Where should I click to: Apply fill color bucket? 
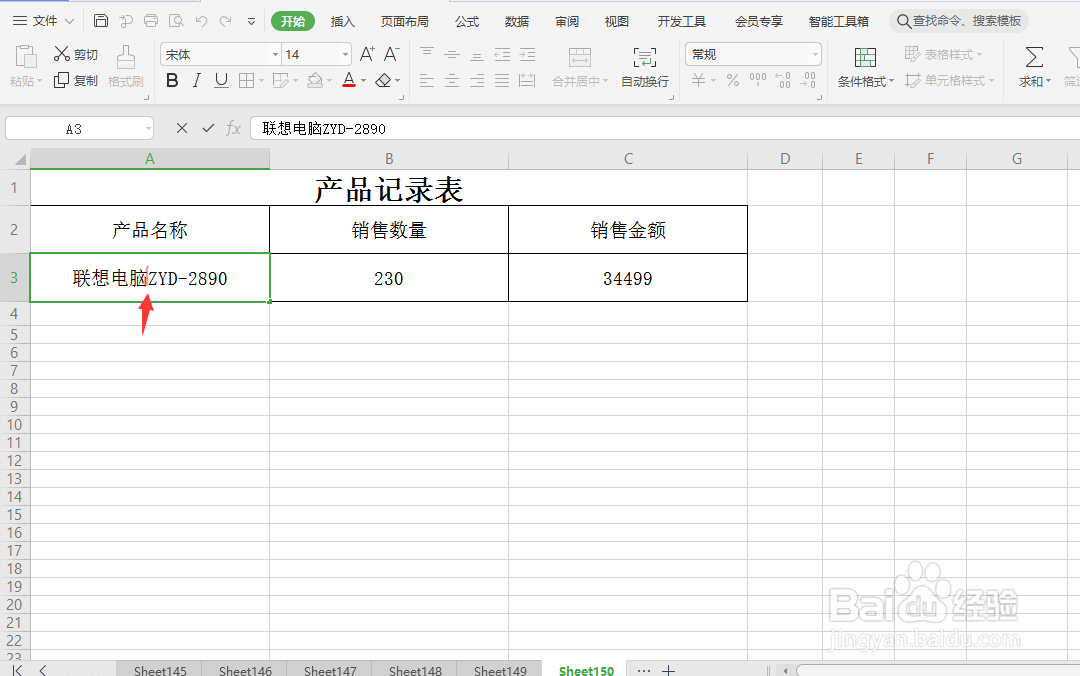pyautogui.click(x=315, y=81)
